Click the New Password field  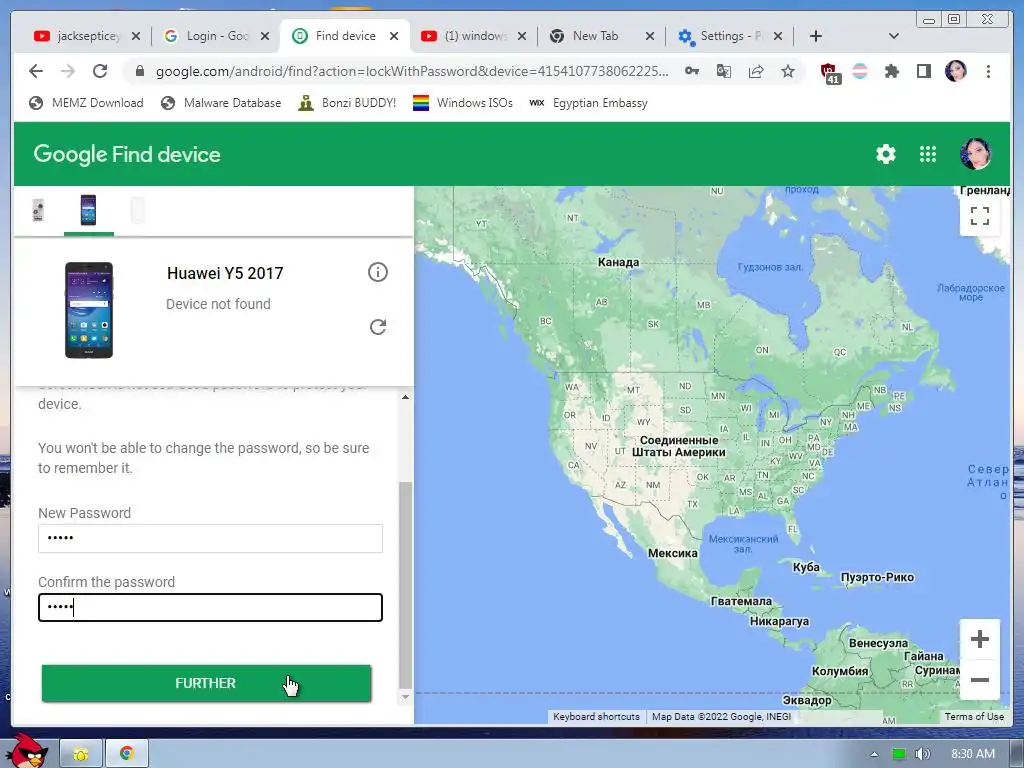(210, 538)
